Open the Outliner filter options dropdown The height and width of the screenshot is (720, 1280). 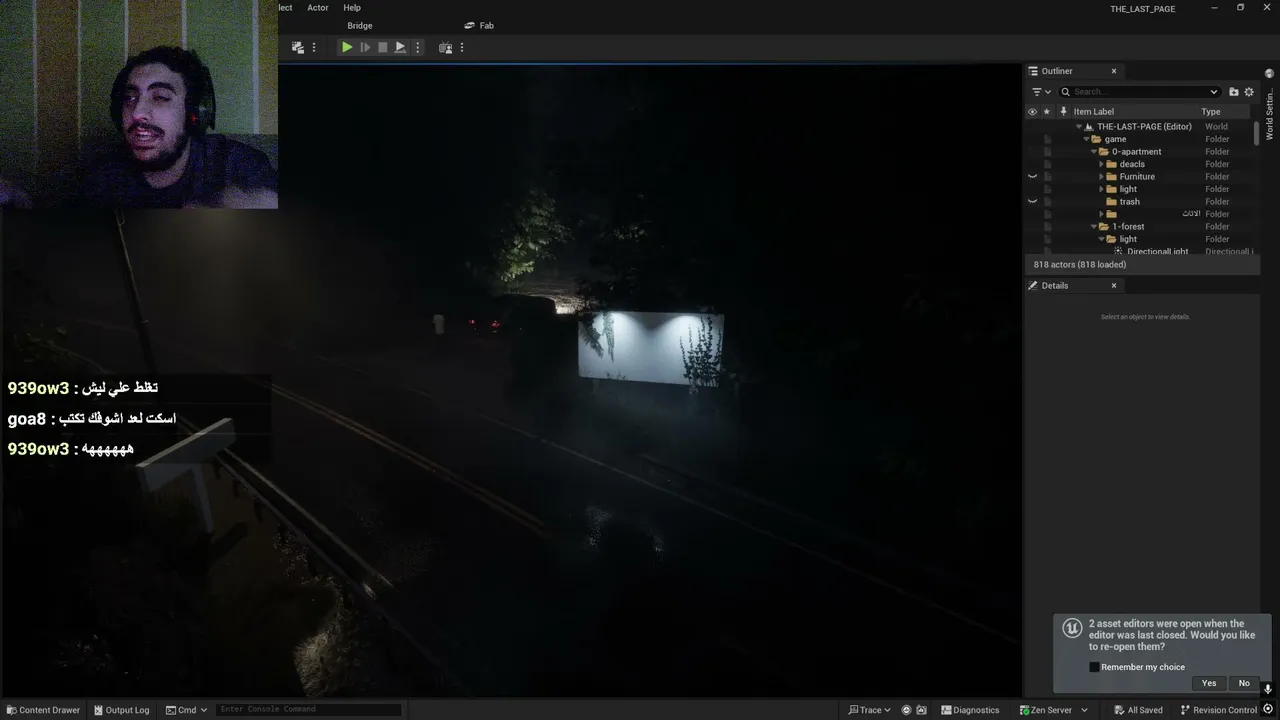[x=1041, y=92]
